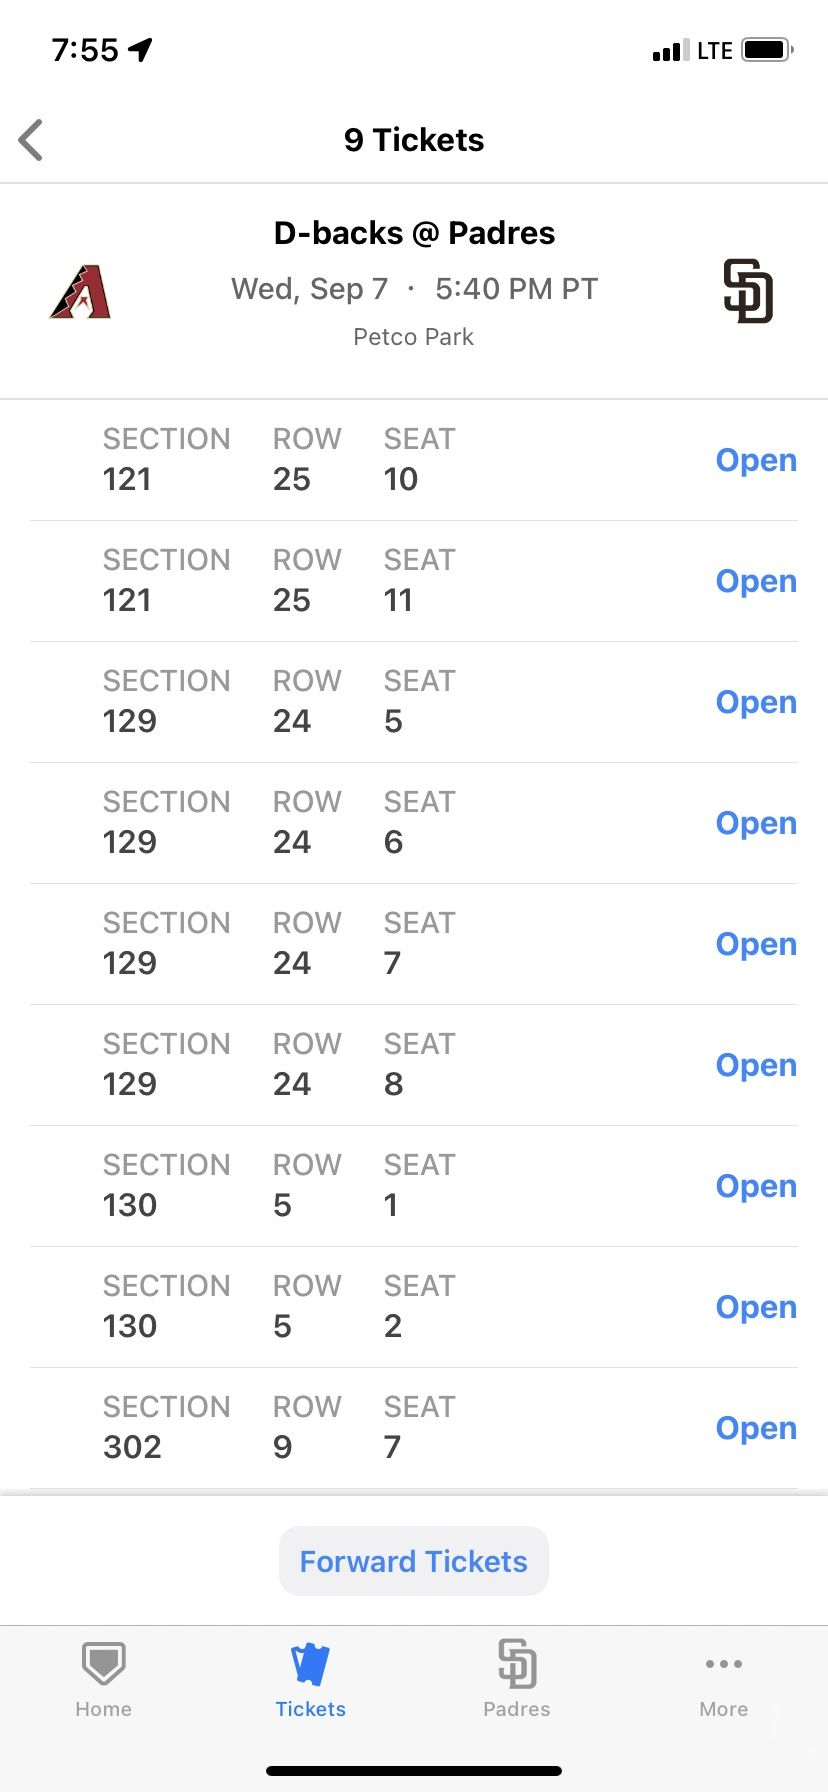Tap the battery indicator icon
This screenshot has height=1792, width=828.
(767, 49)
